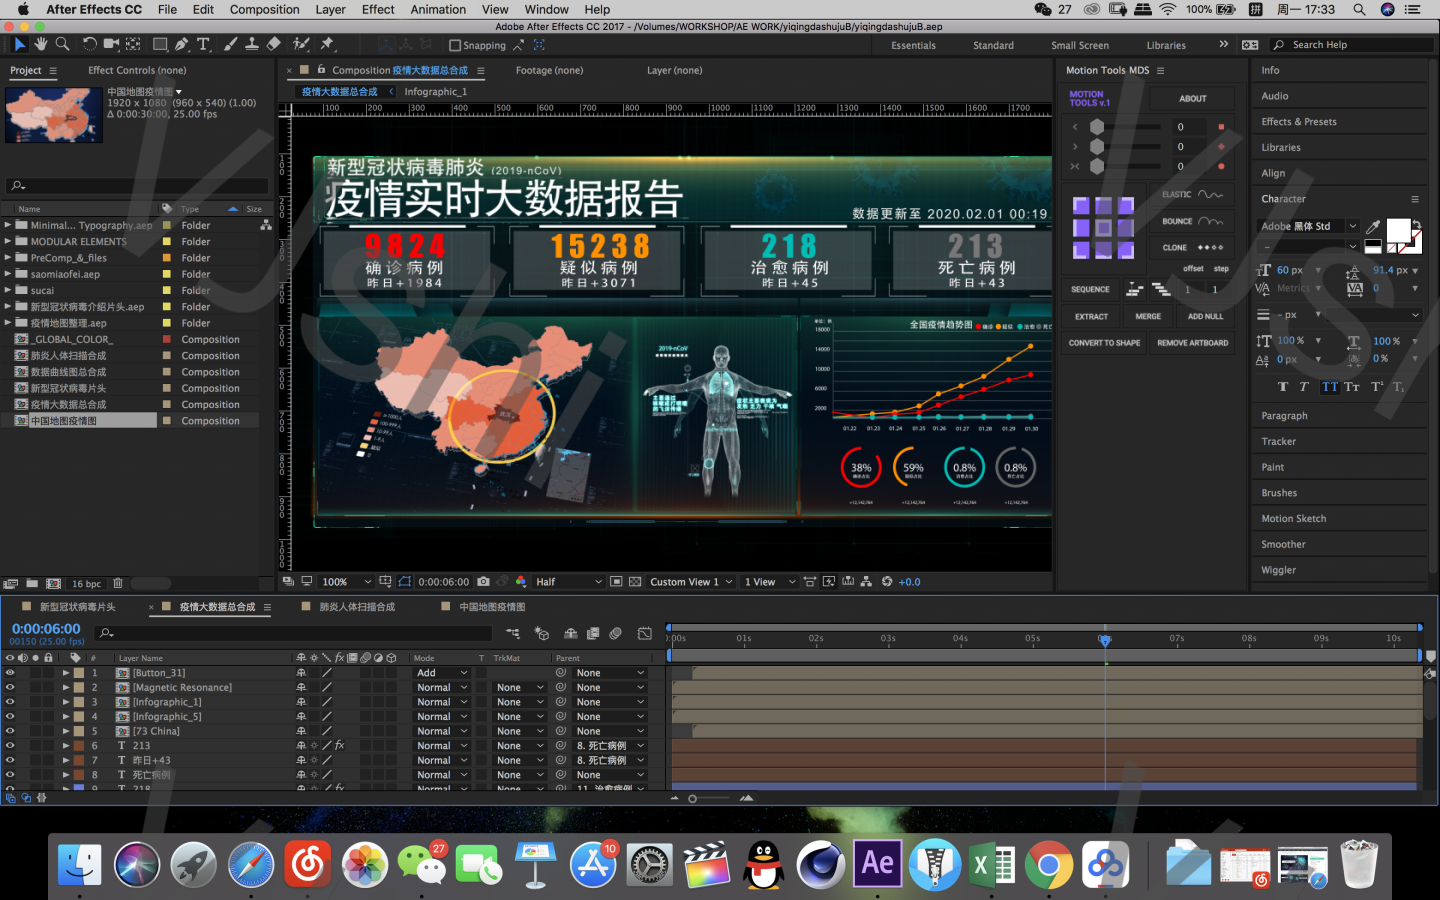Image resolution: width=1440 pixels, height=900 pixels.
Task: Open the Chrome dock icon
Action: [1048, 864]
